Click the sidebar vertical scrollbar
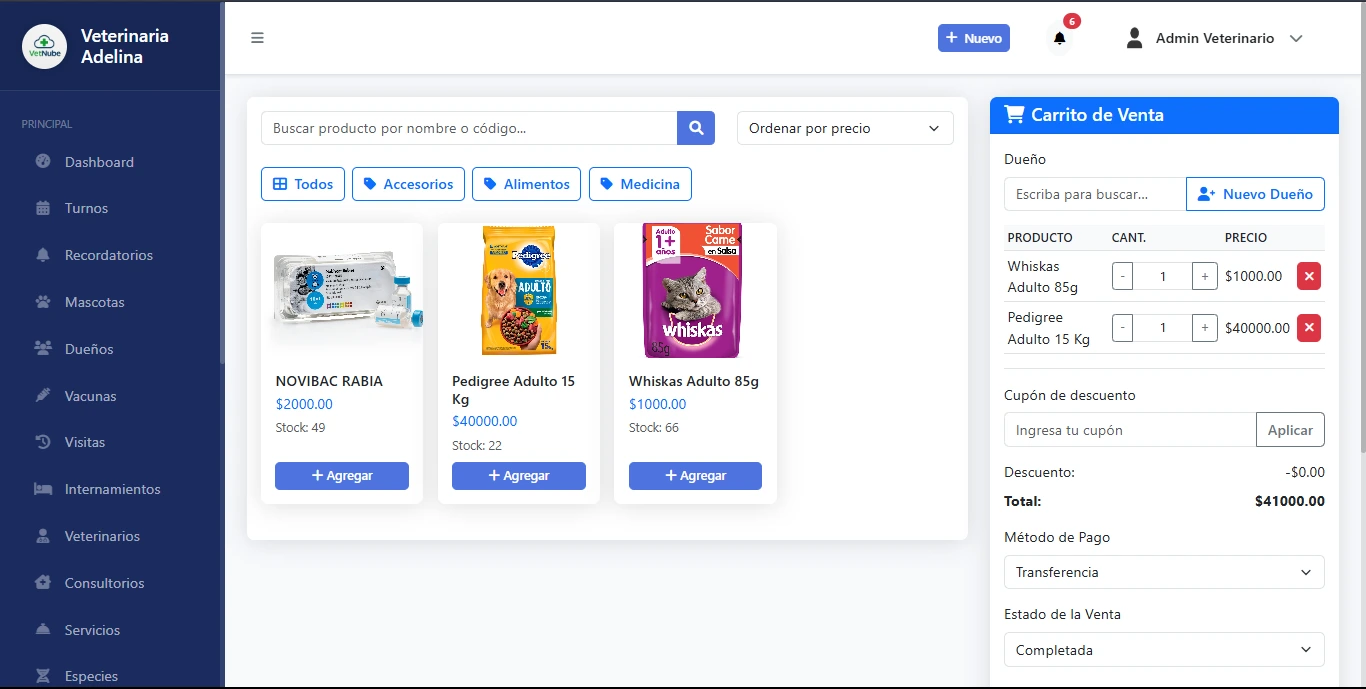This screenshot has height=689, width=1366. pyautogui.click(x=222, y=183)
